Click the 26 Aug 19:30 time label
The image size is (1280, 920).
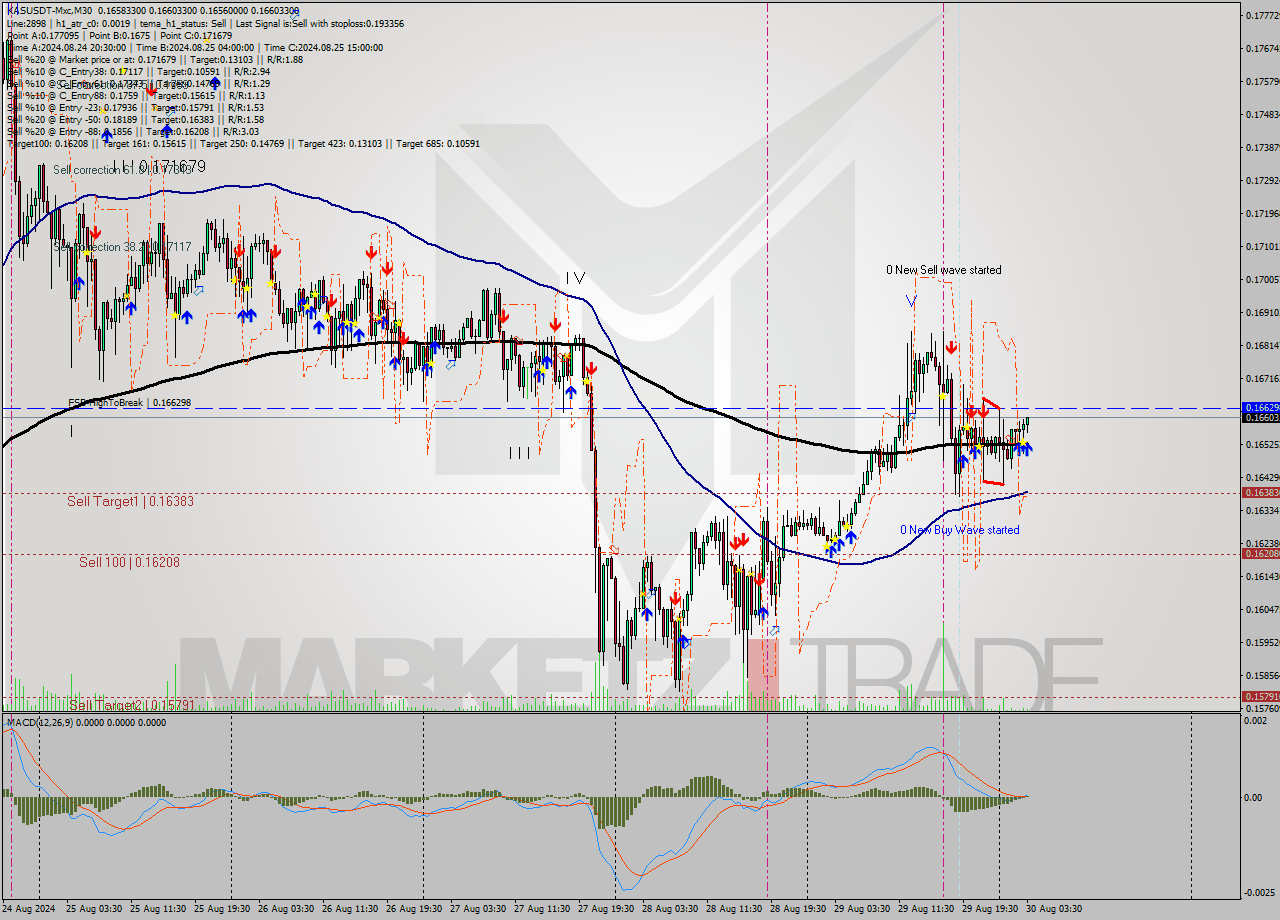[413, 909]
